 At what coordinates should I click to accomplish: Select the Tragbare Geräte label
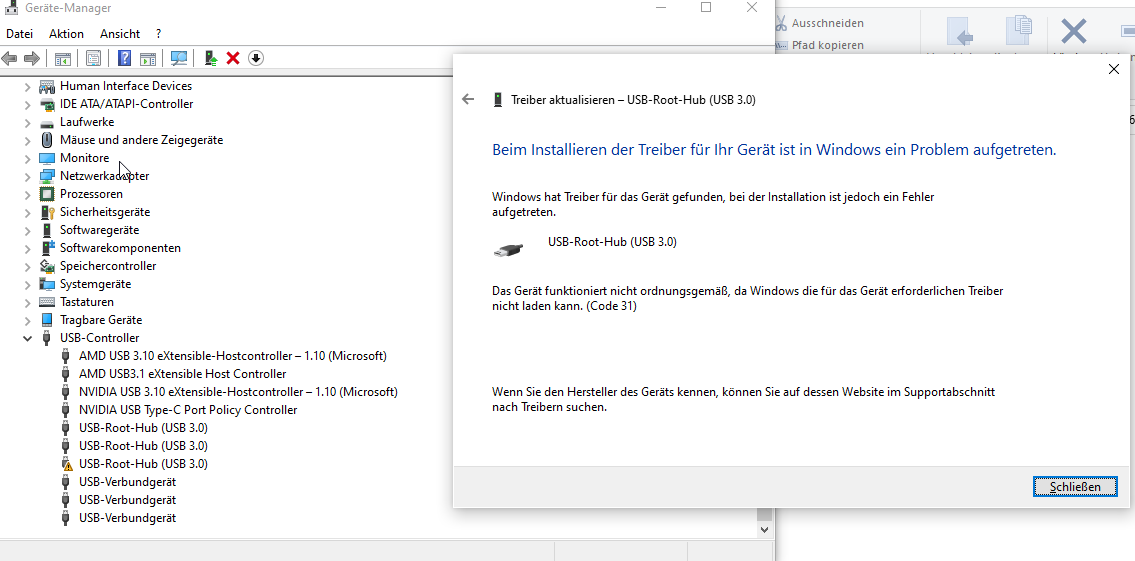point(101,320)
